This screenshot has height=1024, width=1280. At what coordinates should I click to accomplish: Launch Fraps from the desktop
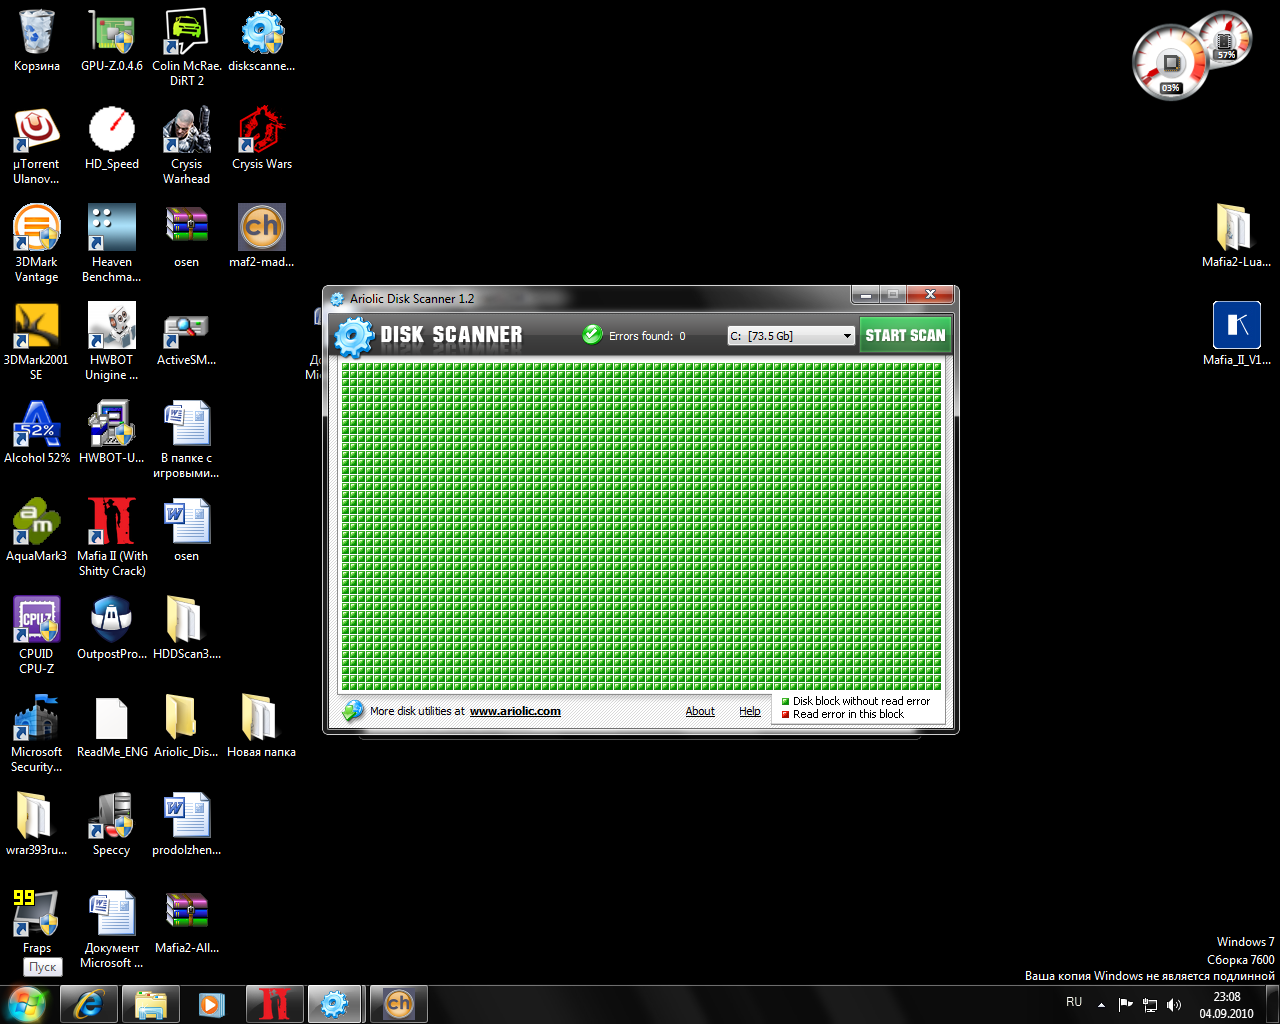[x=36, y=912]
